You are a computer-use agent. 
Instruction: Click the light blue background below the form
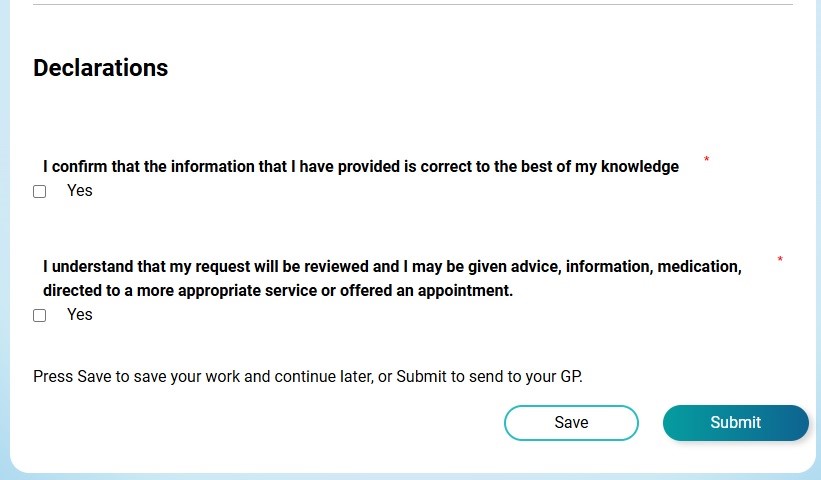click(410, 476)
